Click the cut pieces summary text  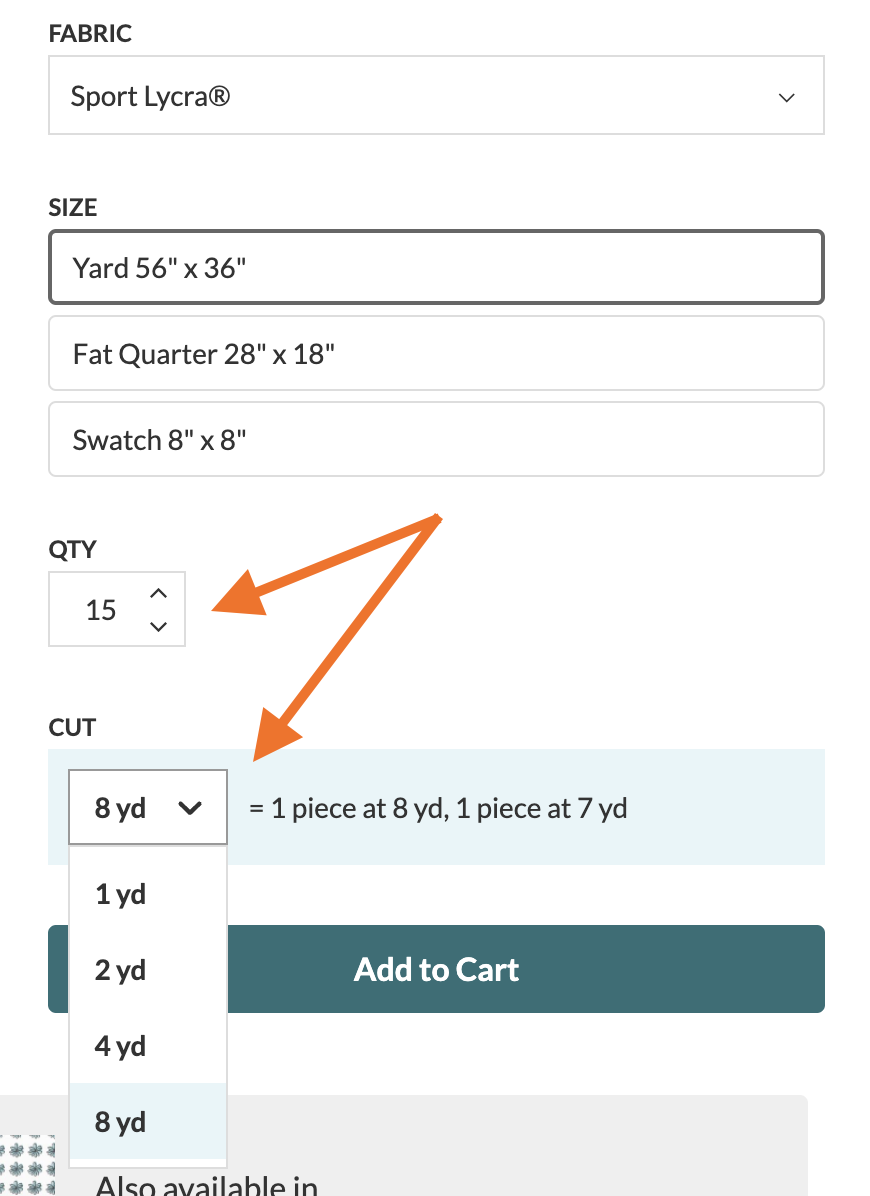coord(438,808)
